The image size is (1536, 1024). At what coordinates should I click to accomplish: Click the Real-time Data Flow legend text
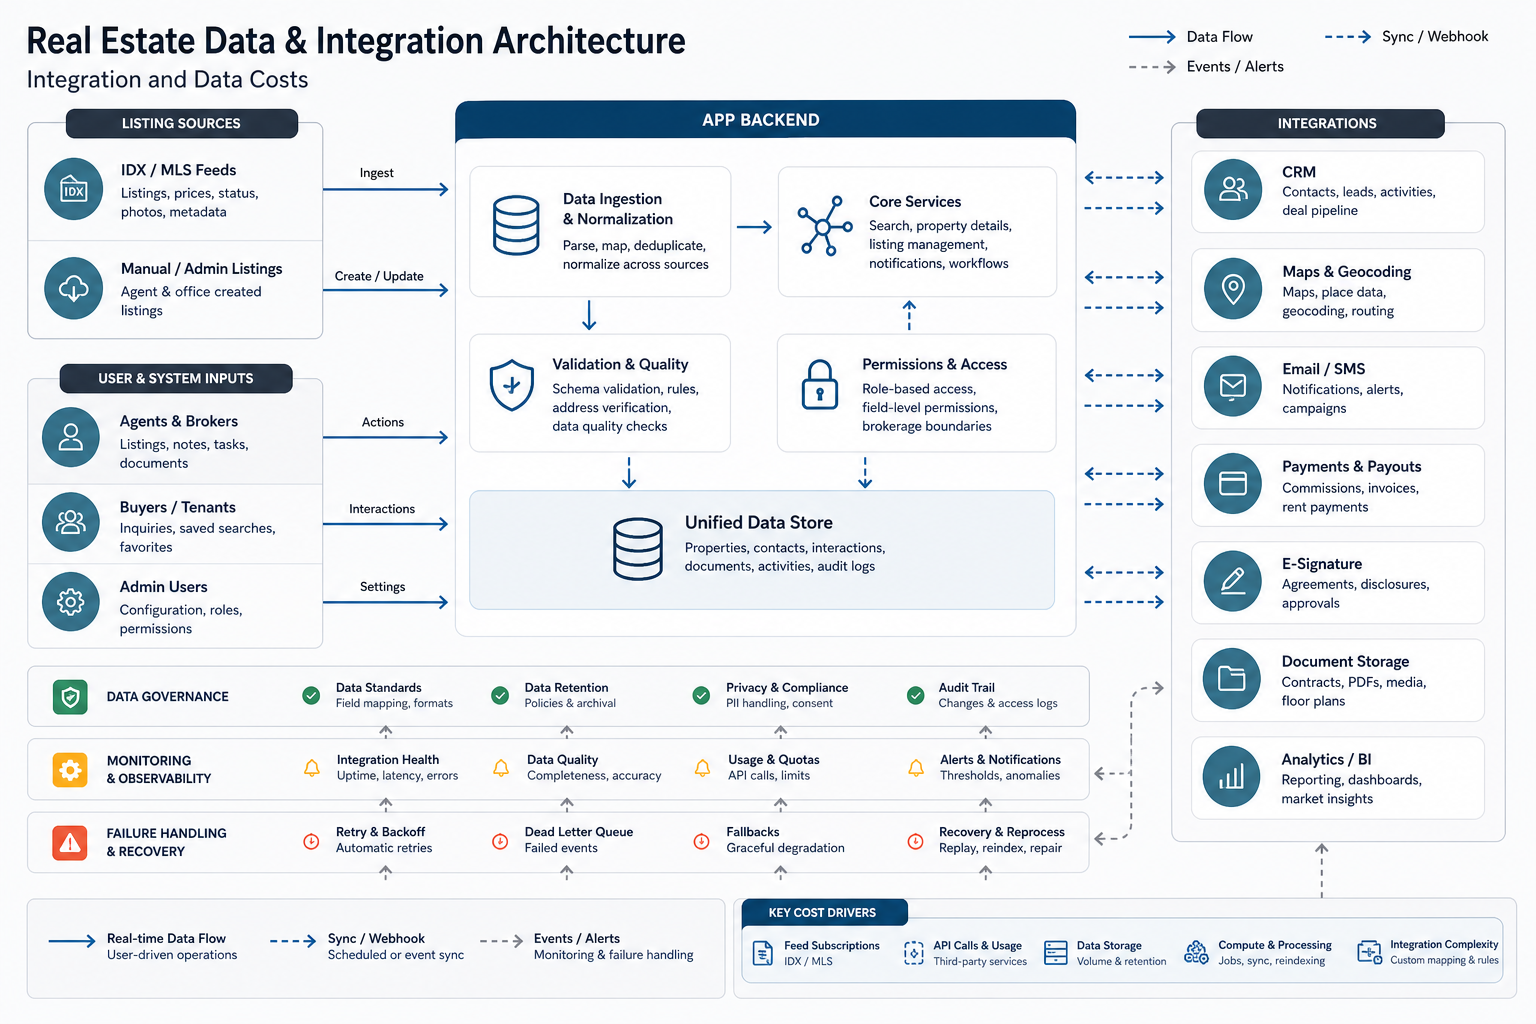(x=166, y=938)
